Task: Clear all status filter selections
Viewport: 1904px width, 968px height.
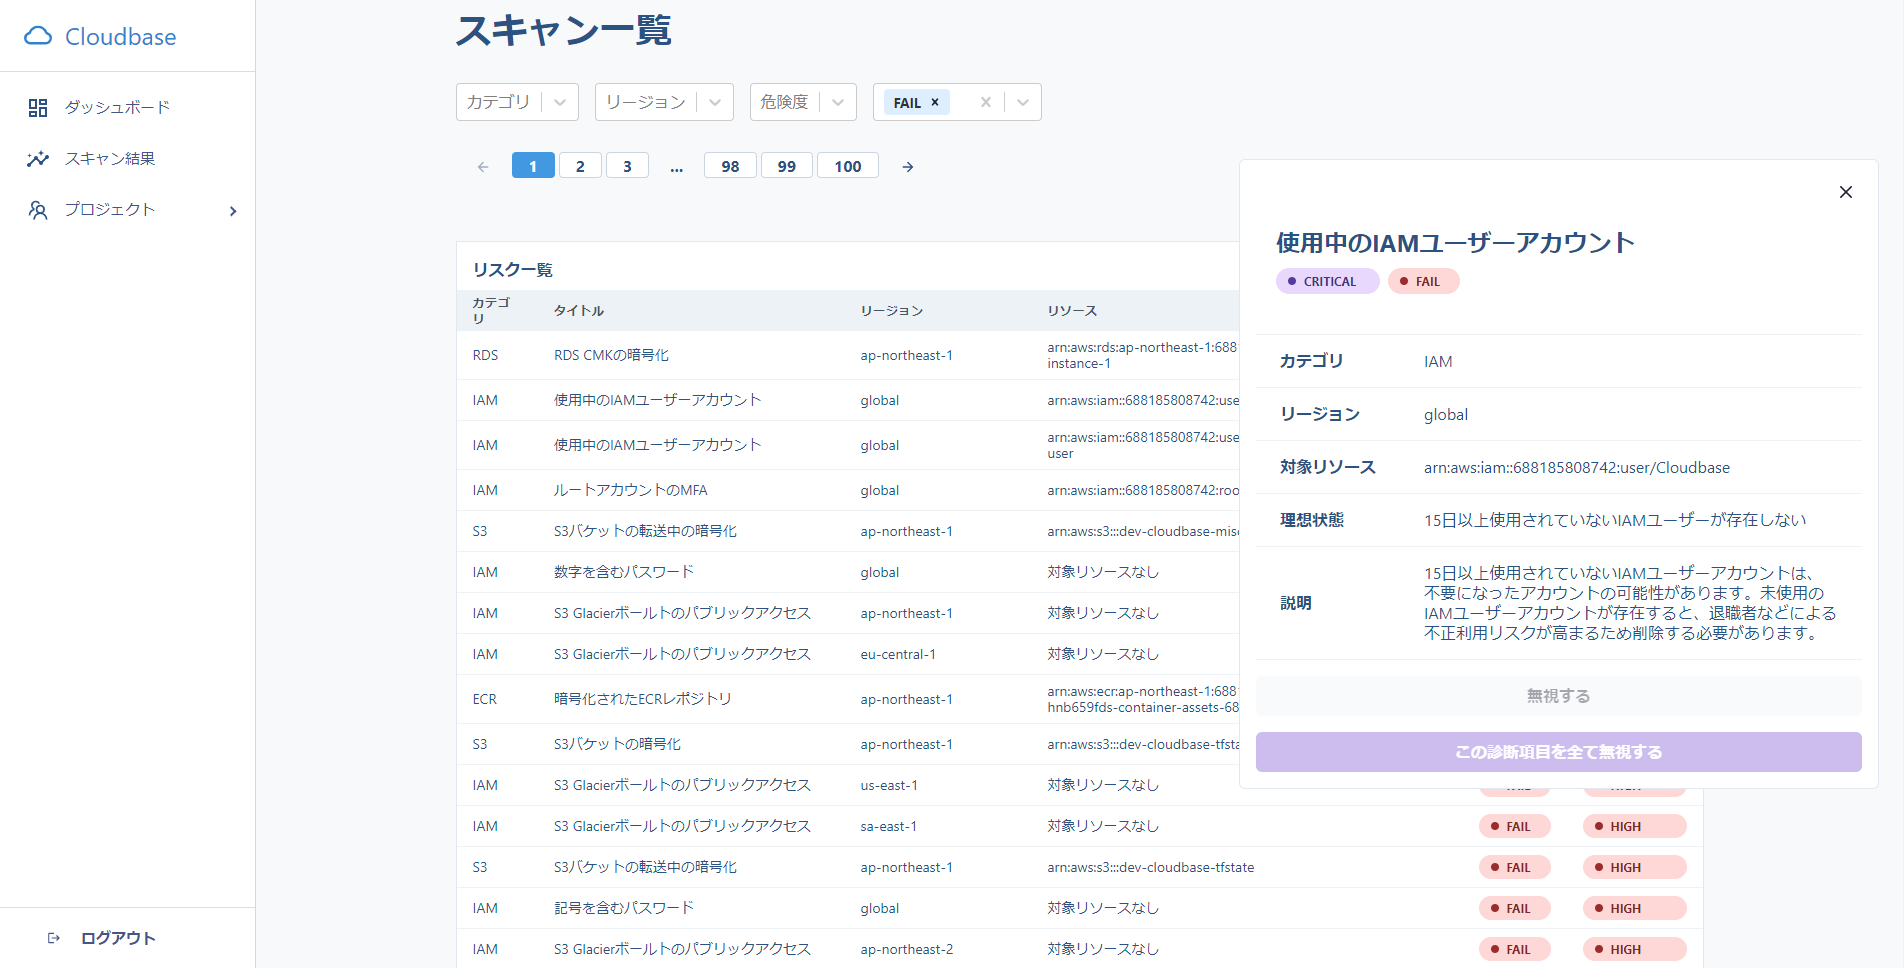Action: pyautogui.click(x=986, y=102)
